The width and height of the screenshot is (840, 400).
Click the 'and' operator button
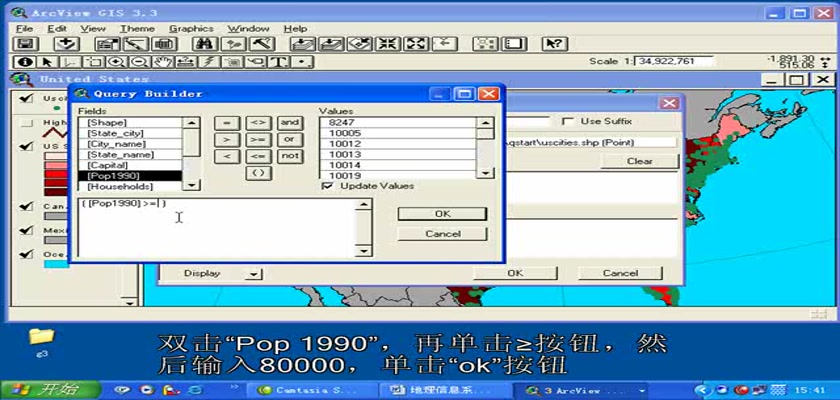(x=290, y=123)
